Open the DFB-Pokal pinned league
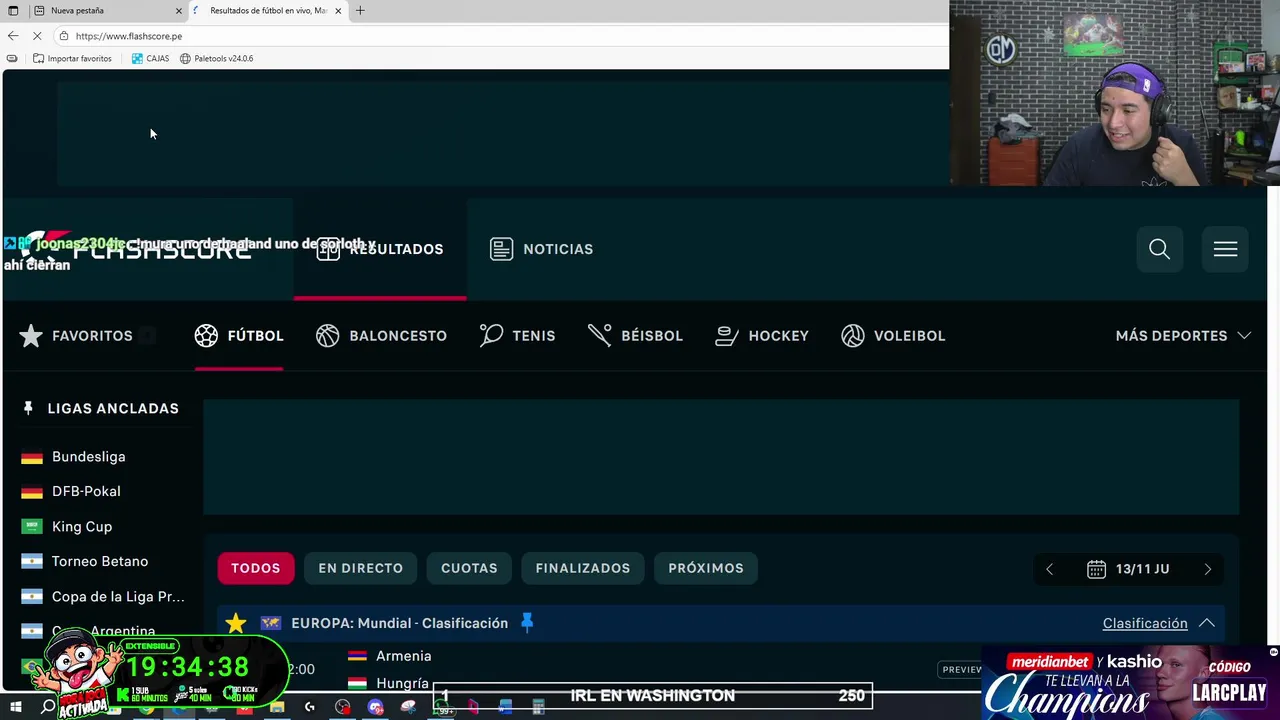 click(x=86, y=492)
